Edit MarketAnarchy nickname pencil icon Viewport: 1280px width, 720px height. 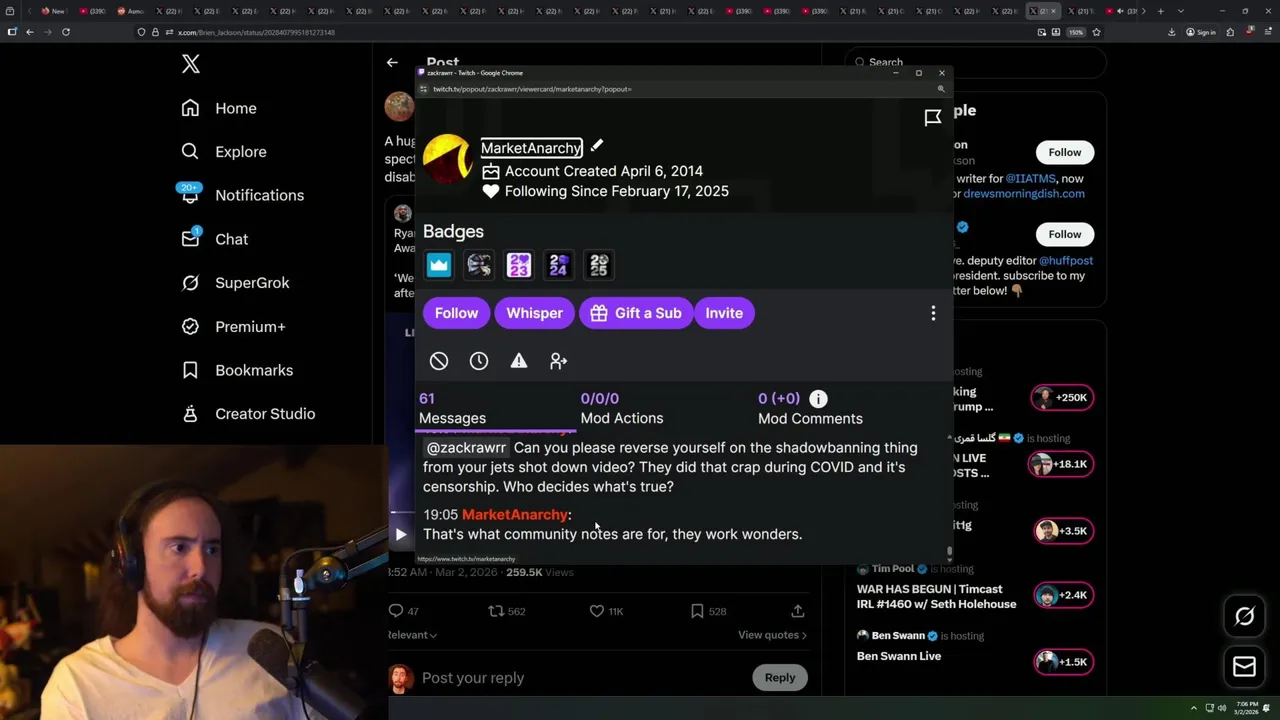point(597,146)
